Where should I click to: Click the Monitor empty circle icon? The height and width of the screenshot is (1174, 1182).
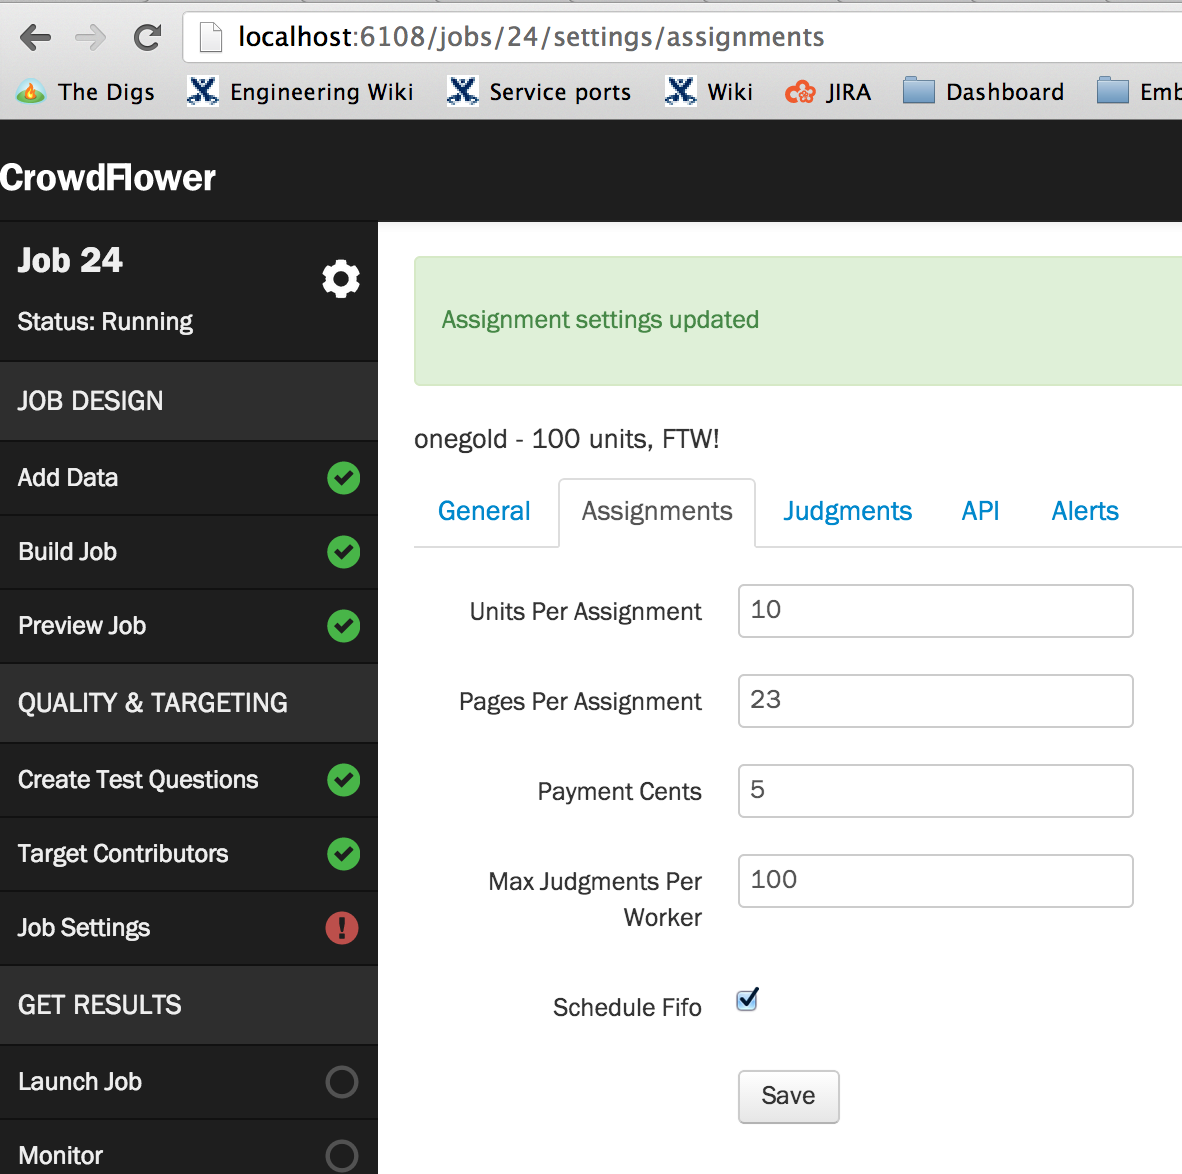click(342, 1155)
